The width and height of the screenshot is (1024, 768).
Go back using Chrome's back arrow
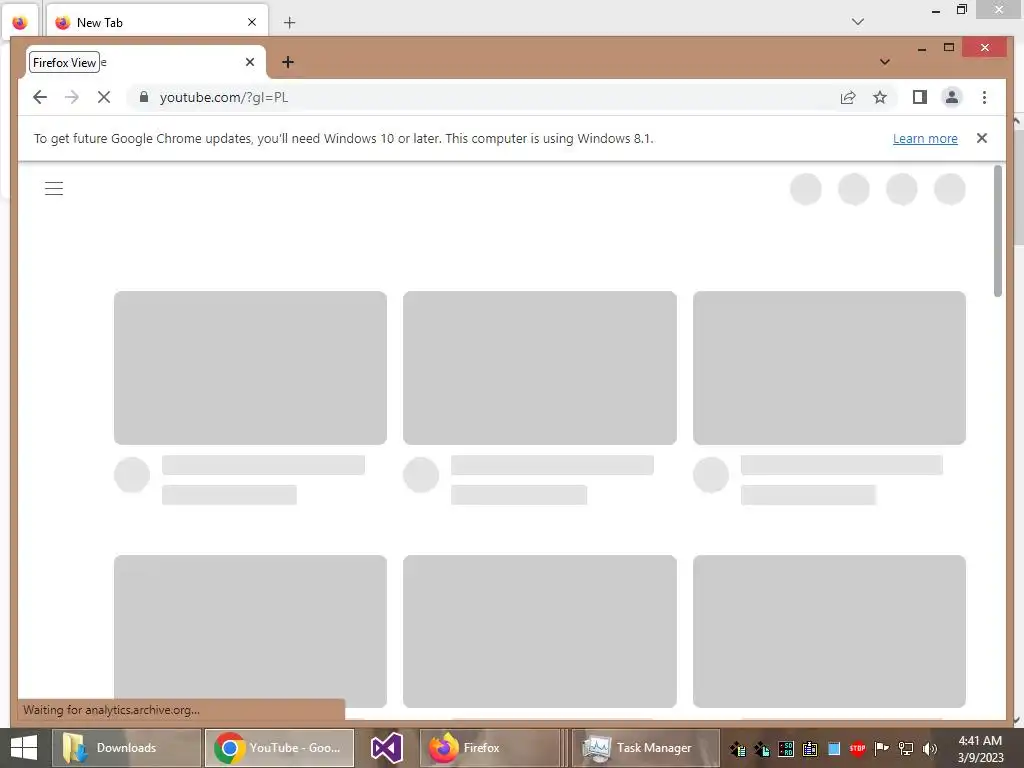click(x=40, y=97)
